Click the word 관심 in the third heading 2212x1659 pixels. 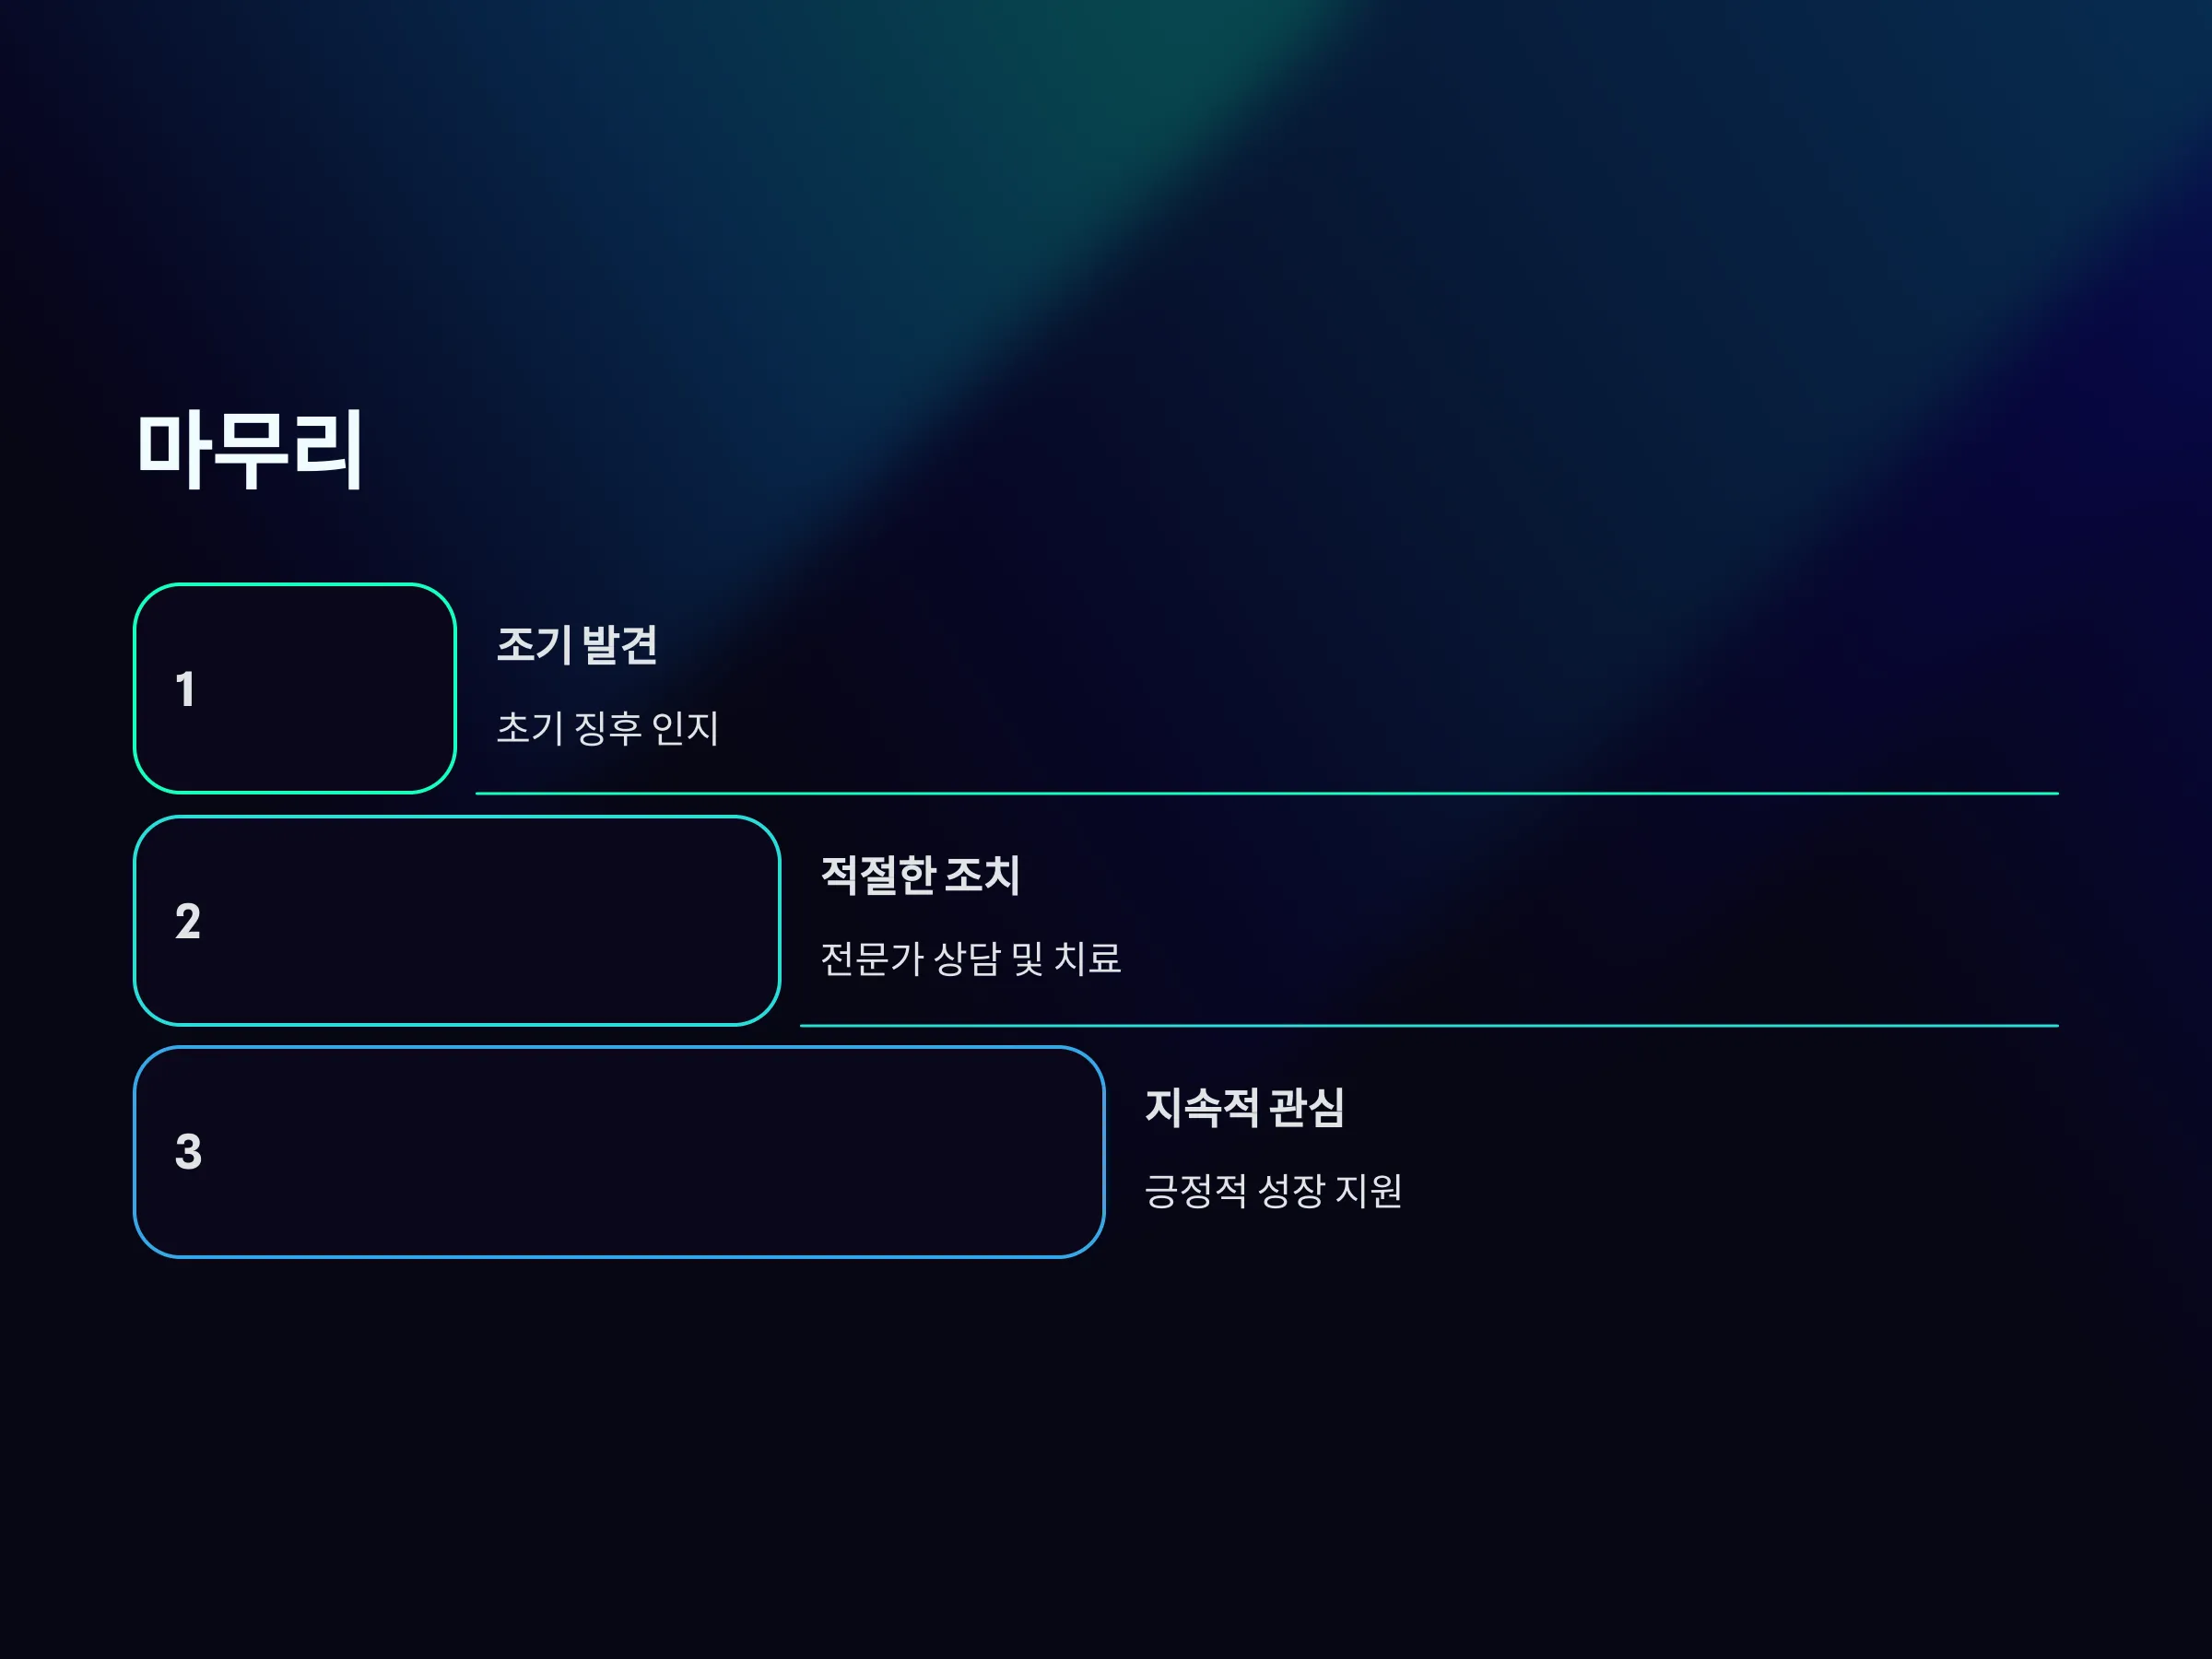coord(1306,1107)
